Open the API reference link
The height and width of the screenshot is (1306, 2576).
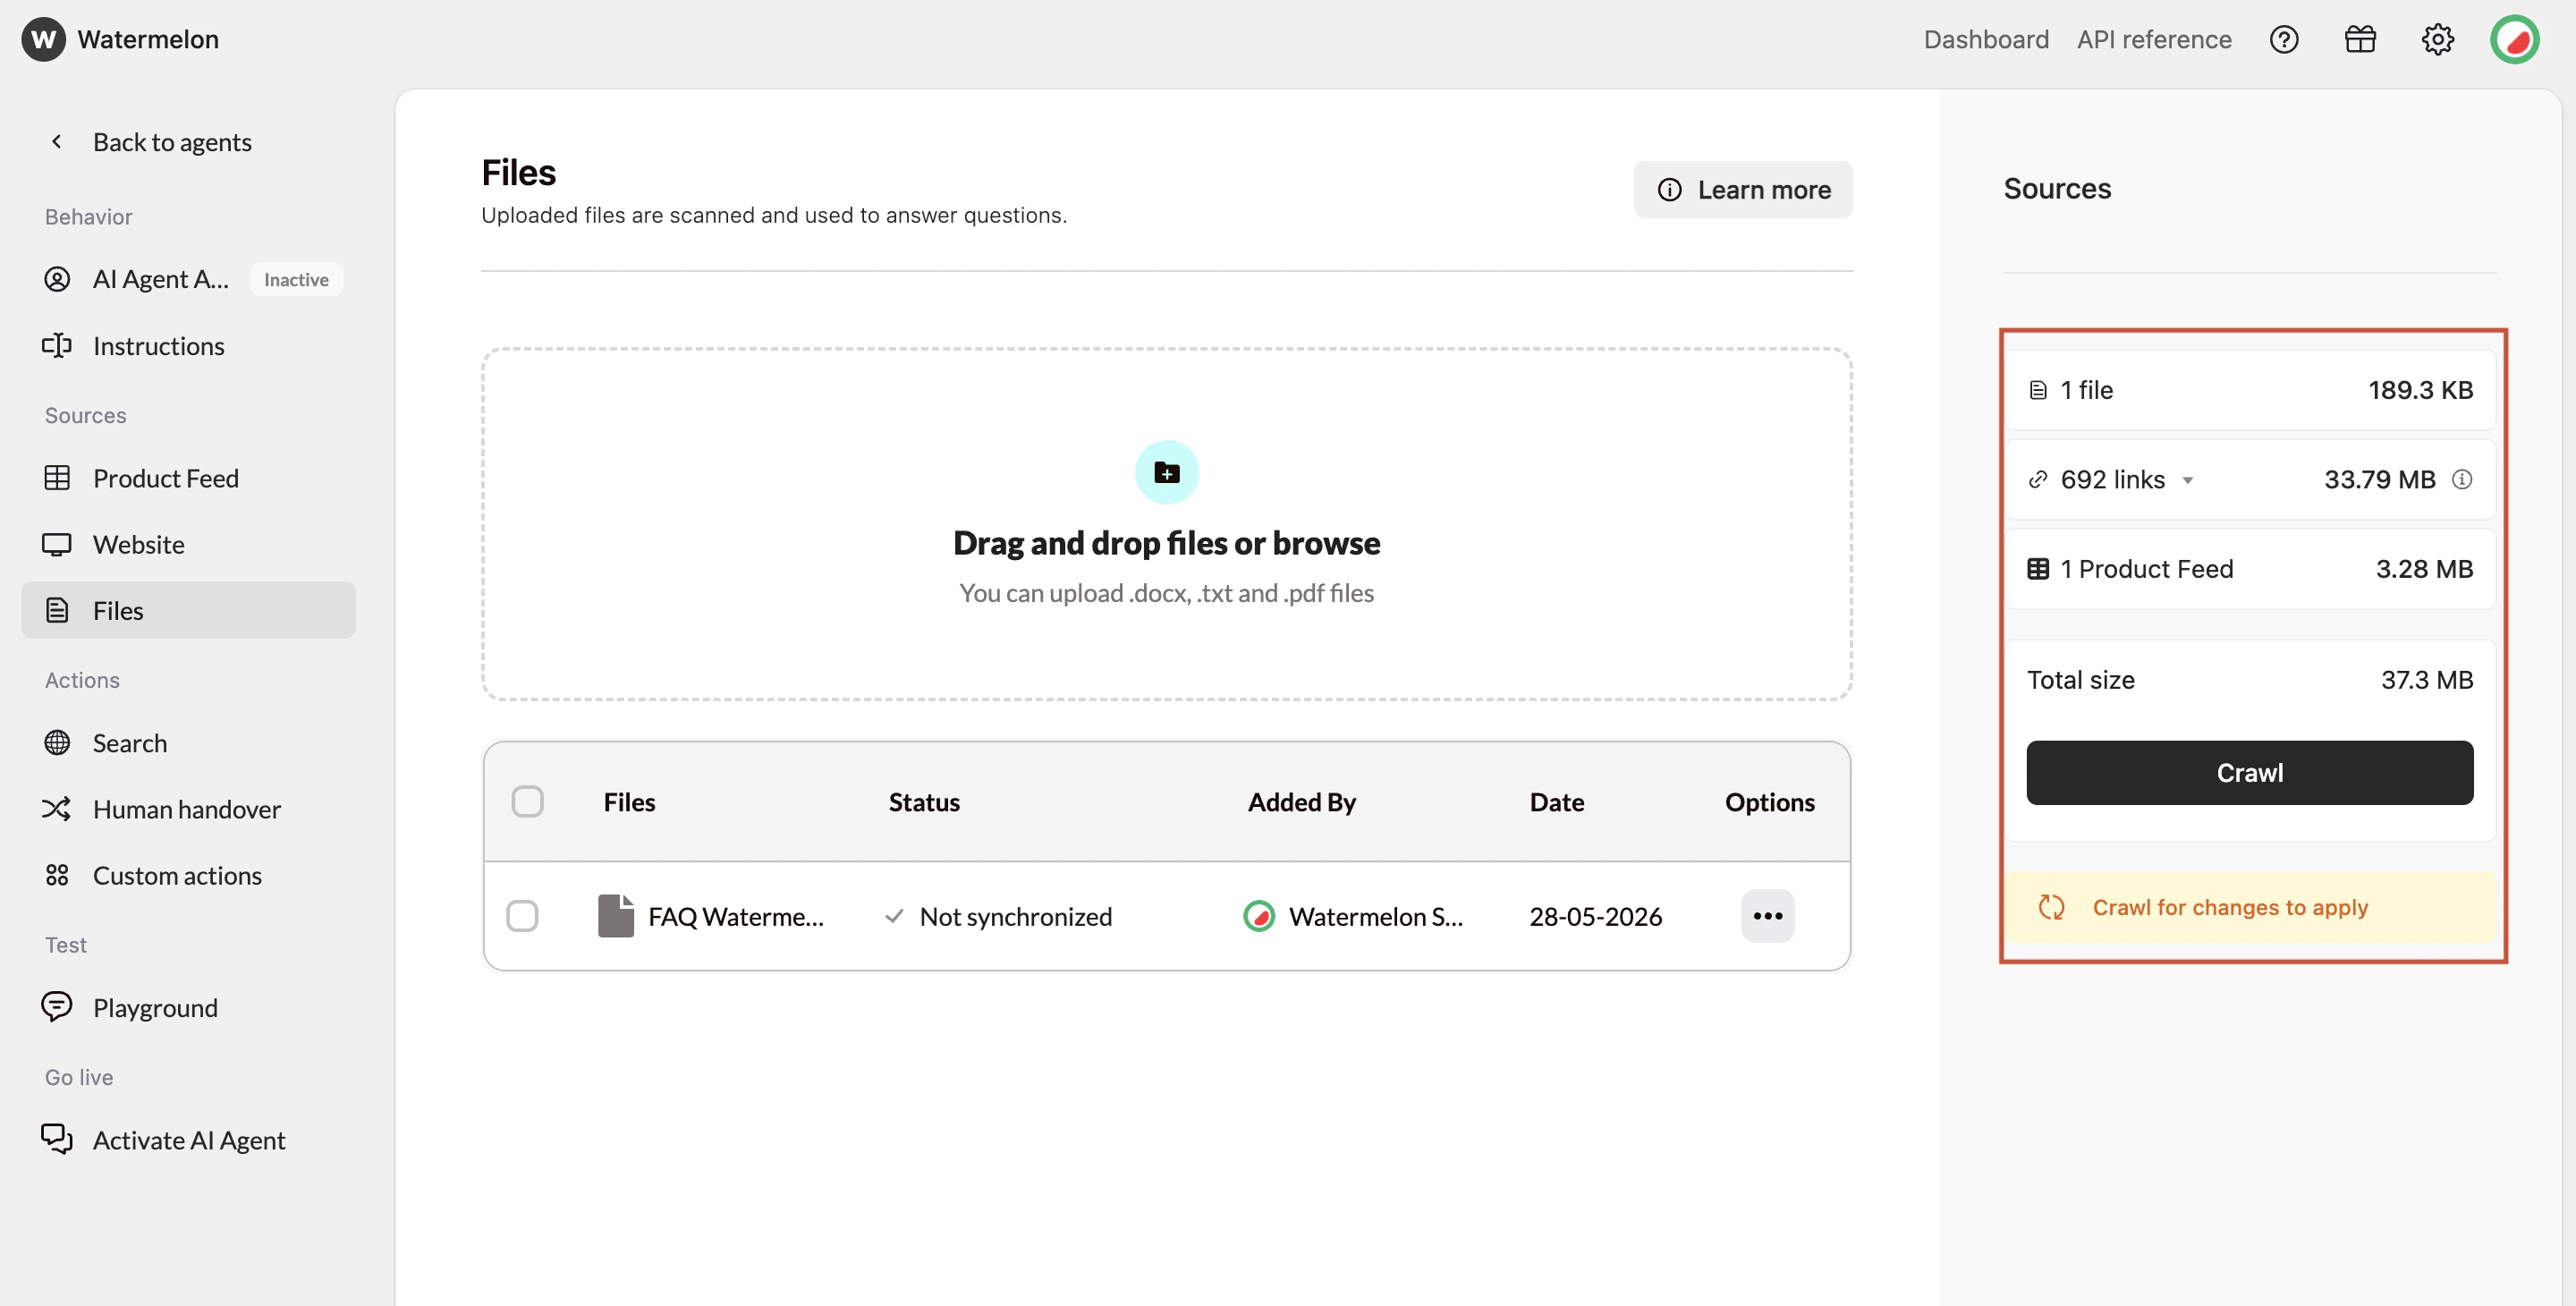tap(2154, 39)
